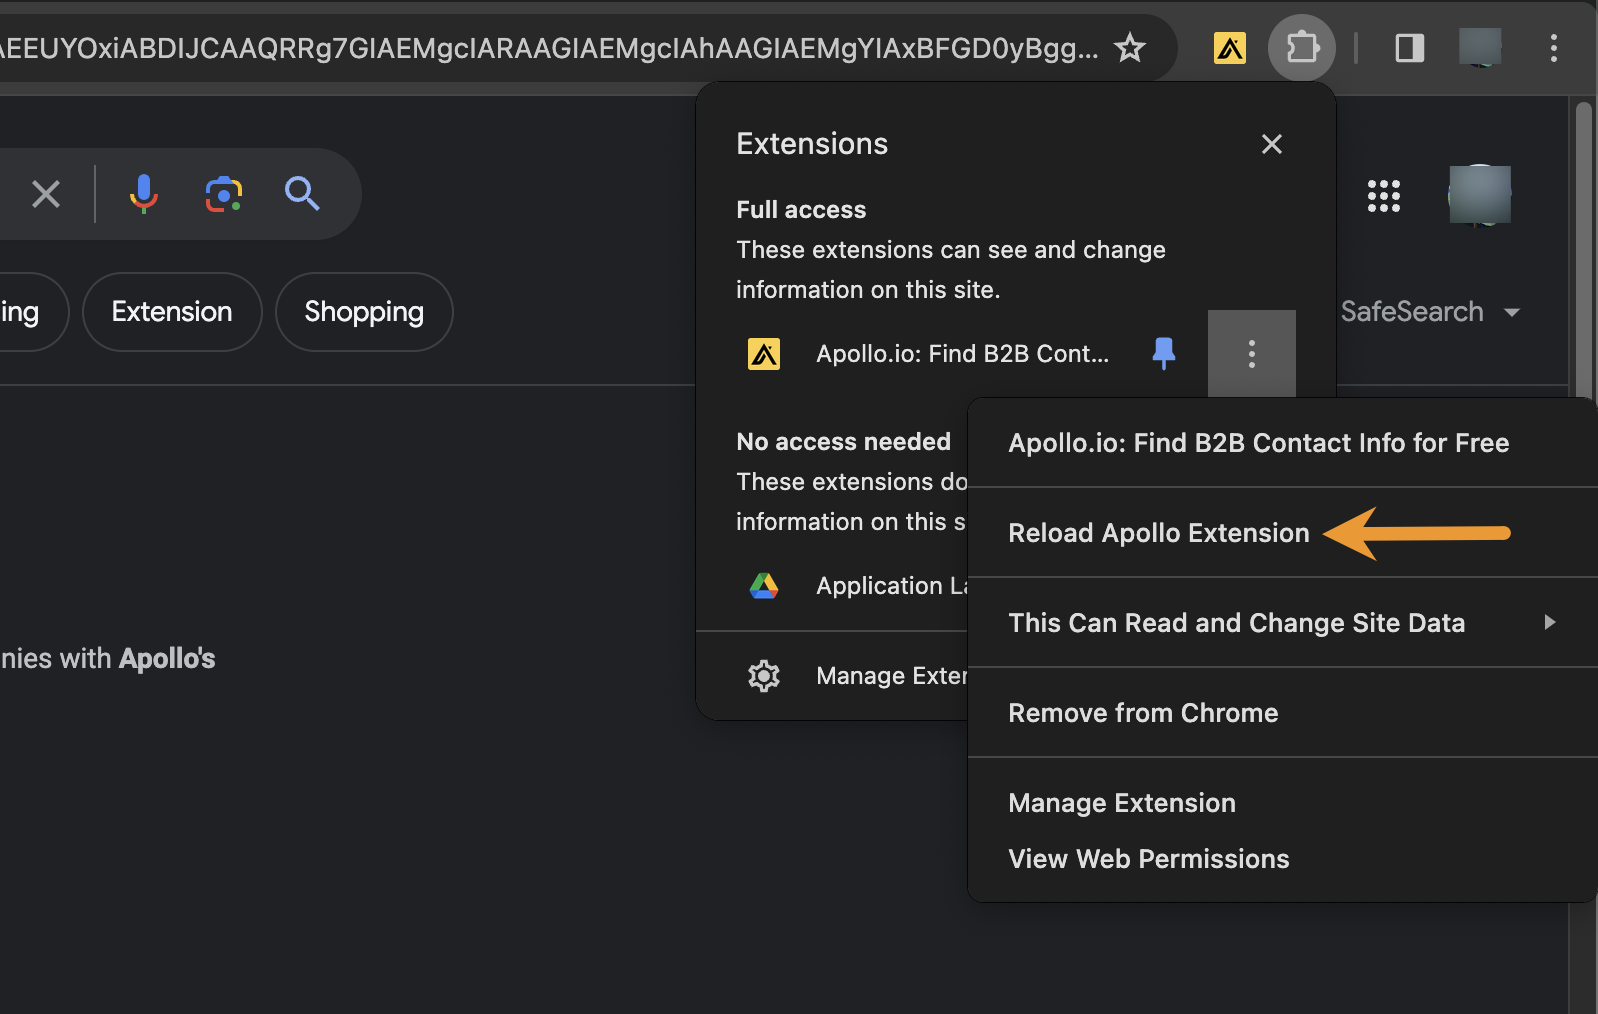Image resolution: width=1598 pixels, height=1014 pixels.
Task: Clear the search box with the X
Action: tap(46, 194)
